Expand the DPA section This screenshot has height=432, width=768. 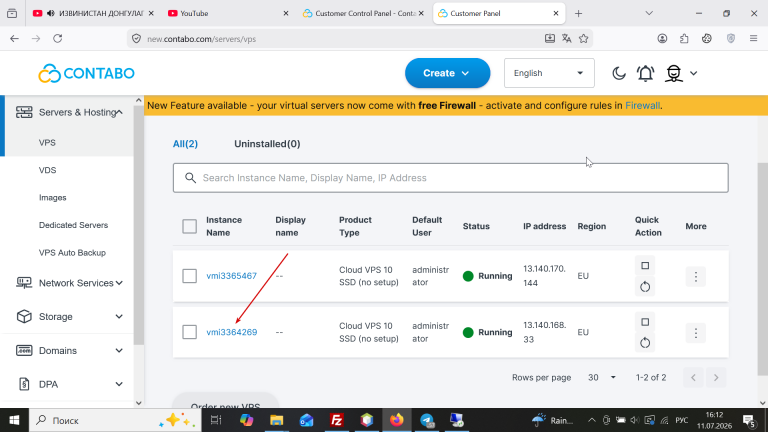pyautogui.click(x=119, y=384)
